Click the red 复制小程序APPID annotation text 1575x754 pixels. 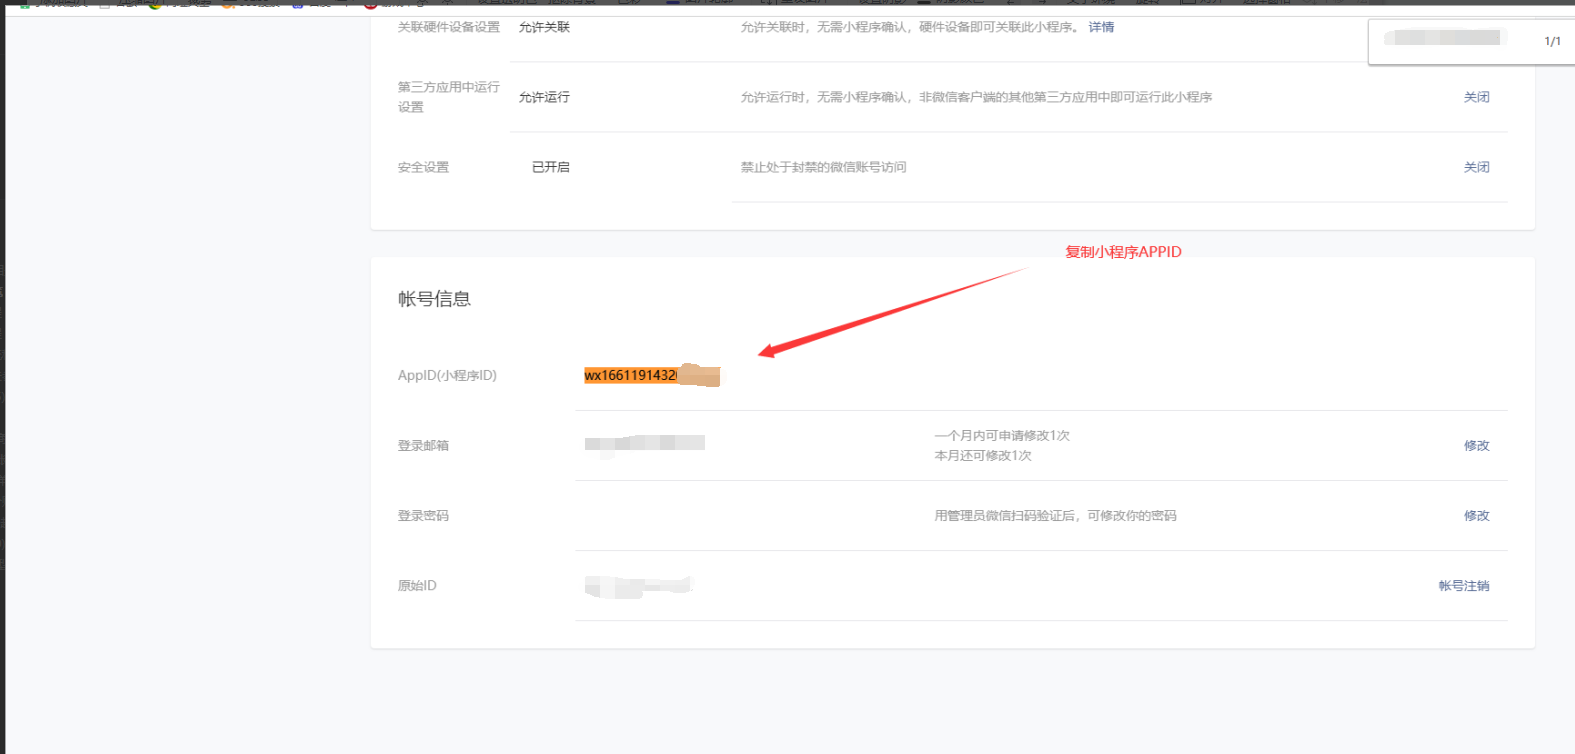1123,252
